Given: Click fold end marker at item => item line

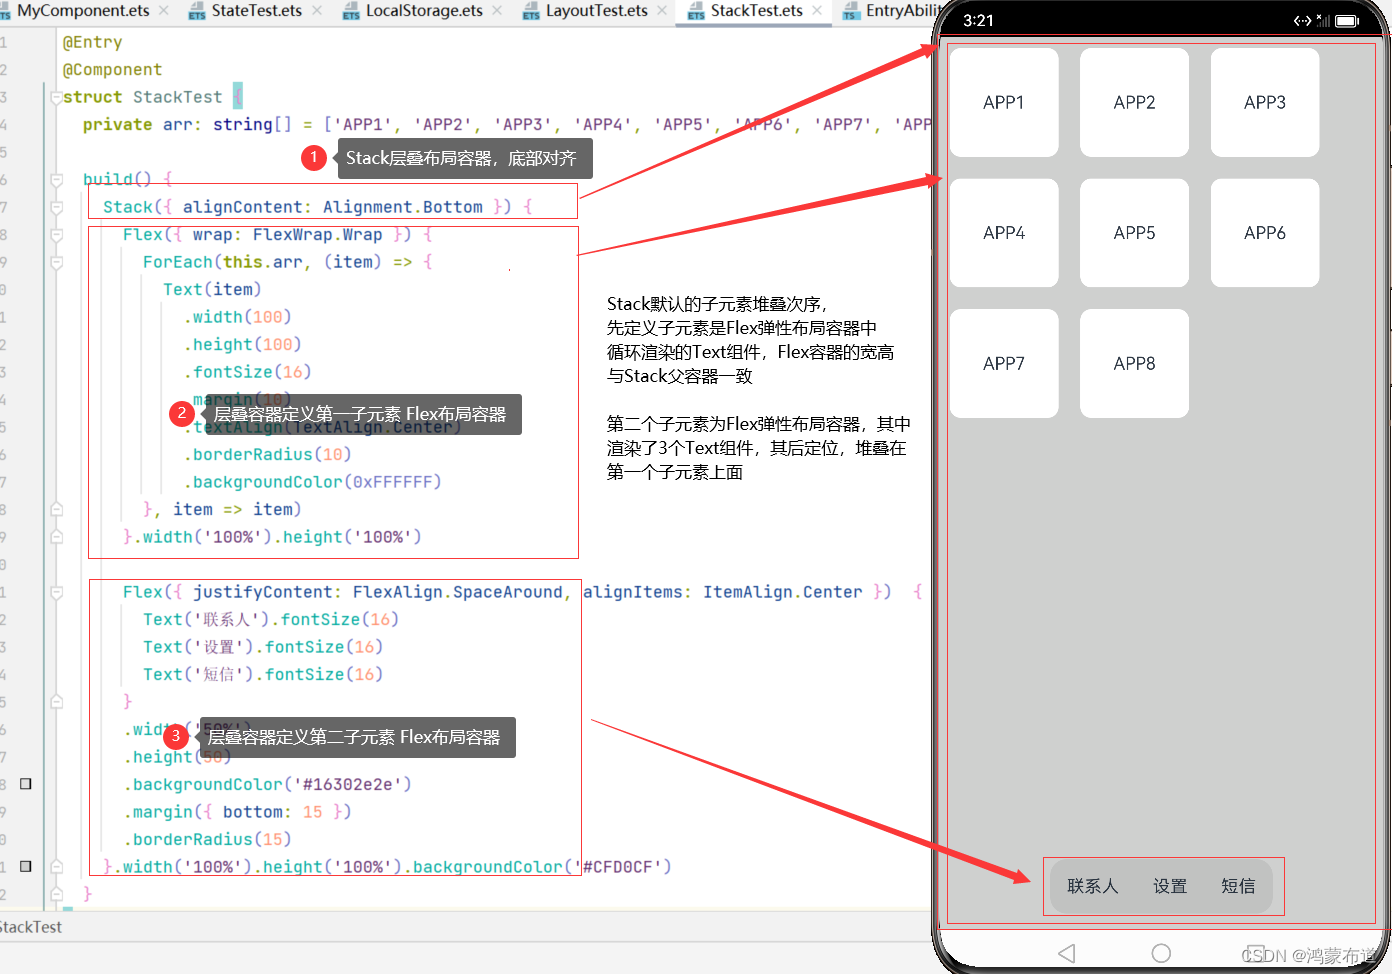Looking at the screenshot, I should click(x=57, y=510).
